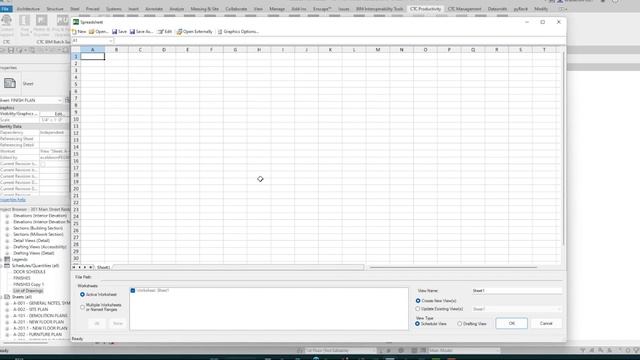Image resolution: width=640 pixels, height=360 pixels.
Task: Select Multiple Worksheets or Named Ranges option
Action: 82,307
